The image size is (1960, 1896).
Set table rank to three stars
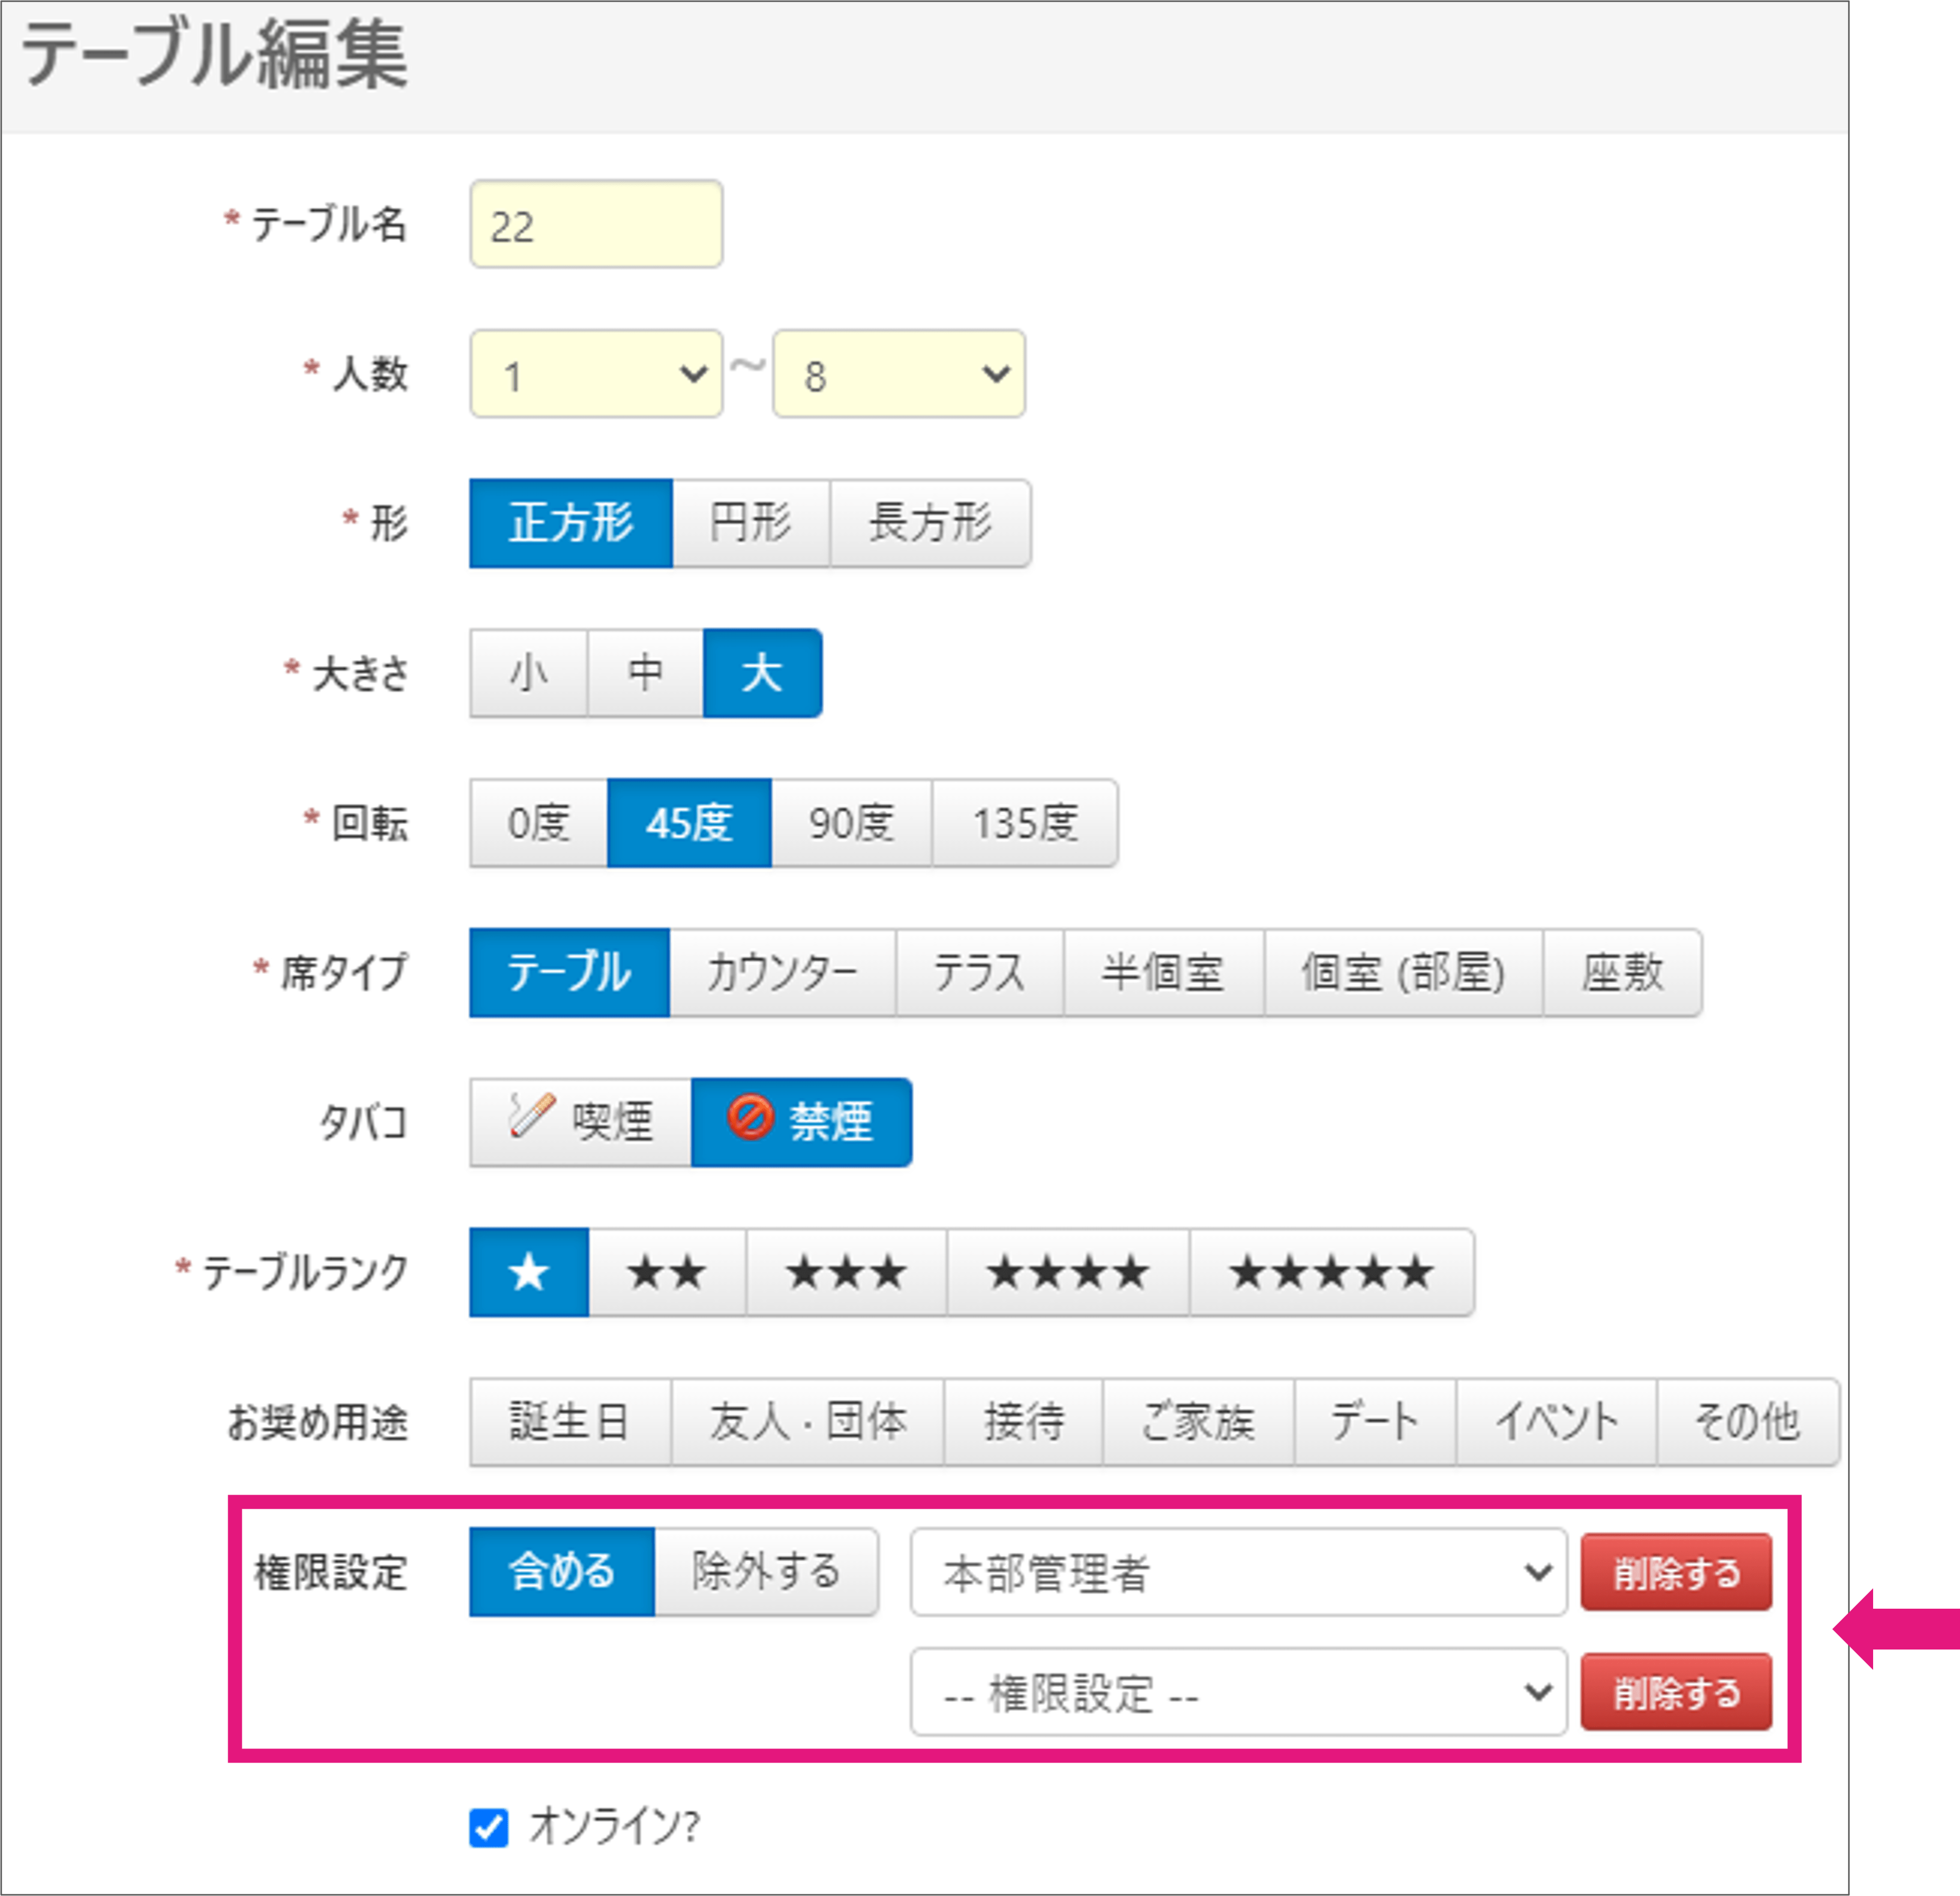click(x=846, y=1272)
